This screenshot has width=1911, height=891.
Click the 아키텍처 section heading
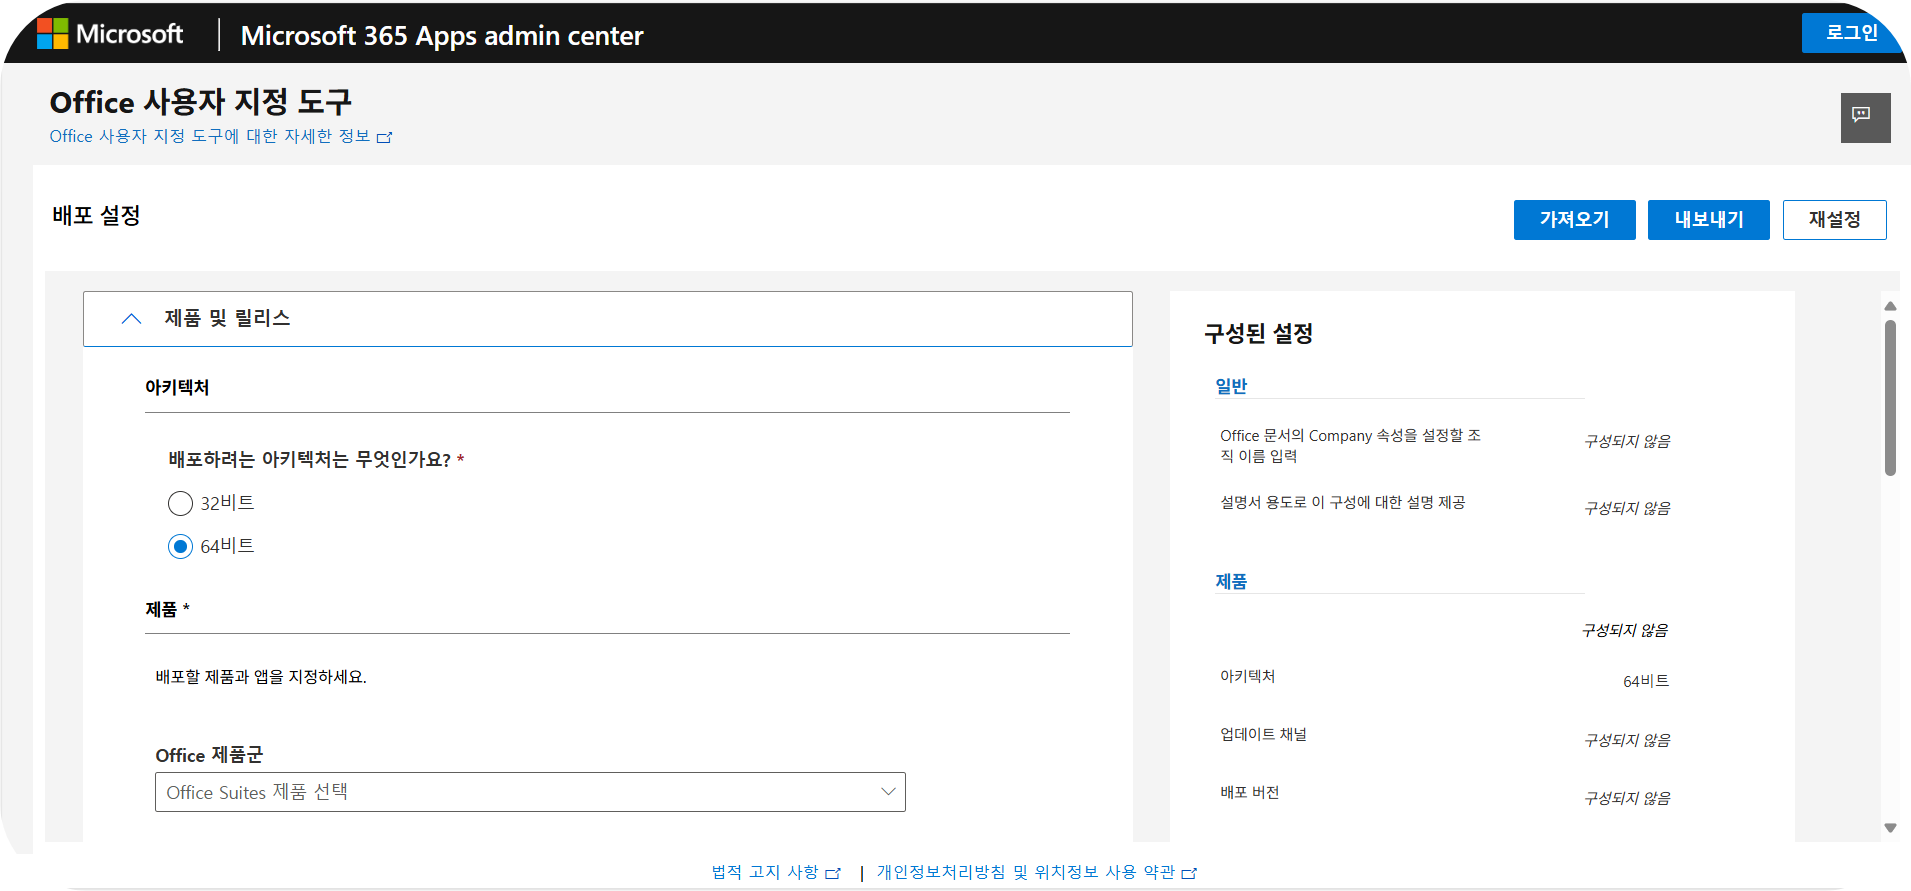[x=177, y=387]
